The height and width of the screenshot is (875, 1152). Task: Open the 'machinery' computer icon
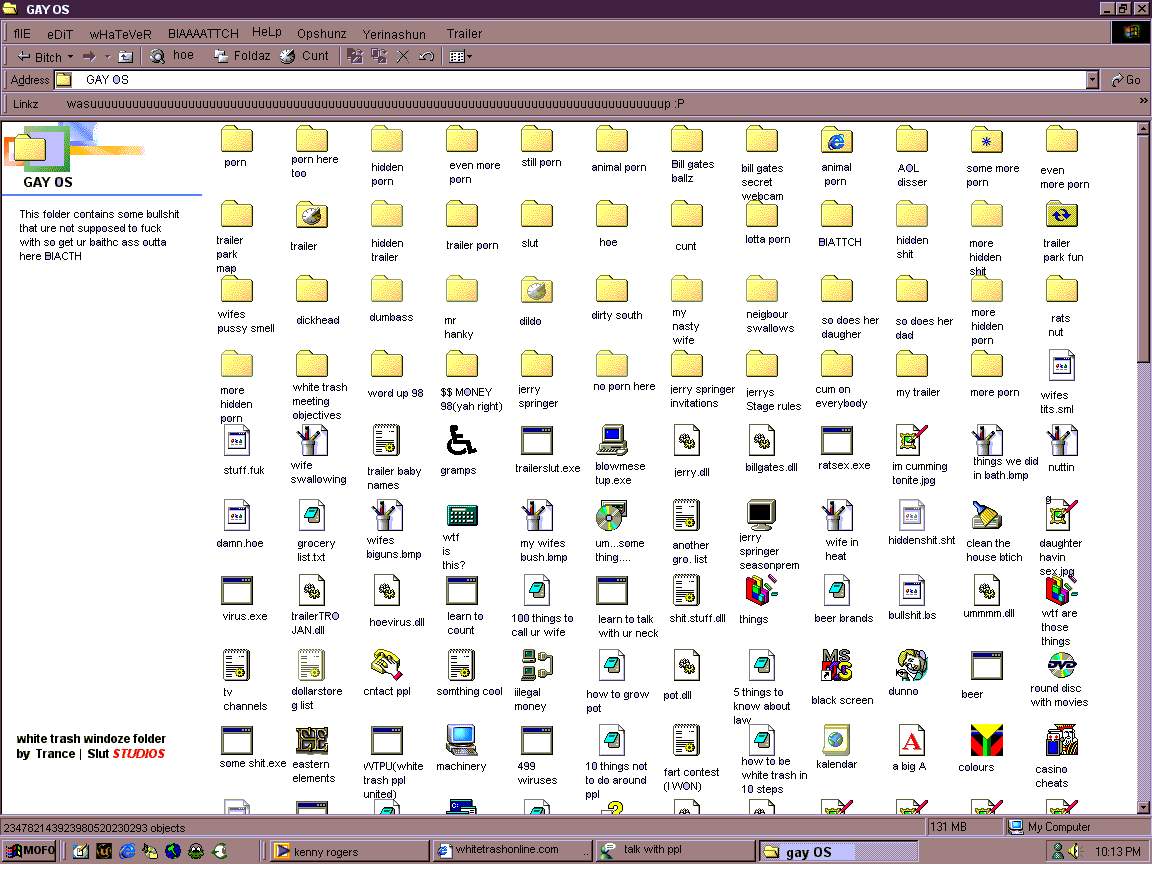[x=461, y=741]
